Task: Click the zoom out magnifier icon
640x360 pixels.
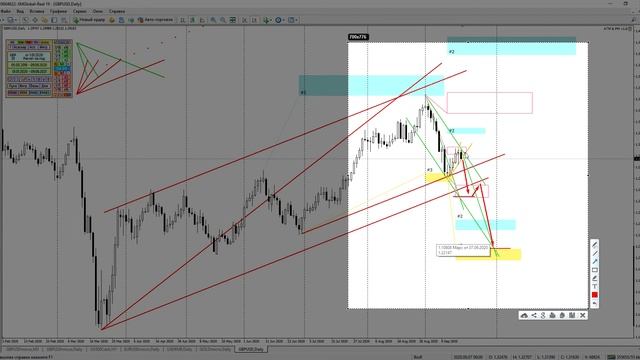Action: click(x=223, y=20)
